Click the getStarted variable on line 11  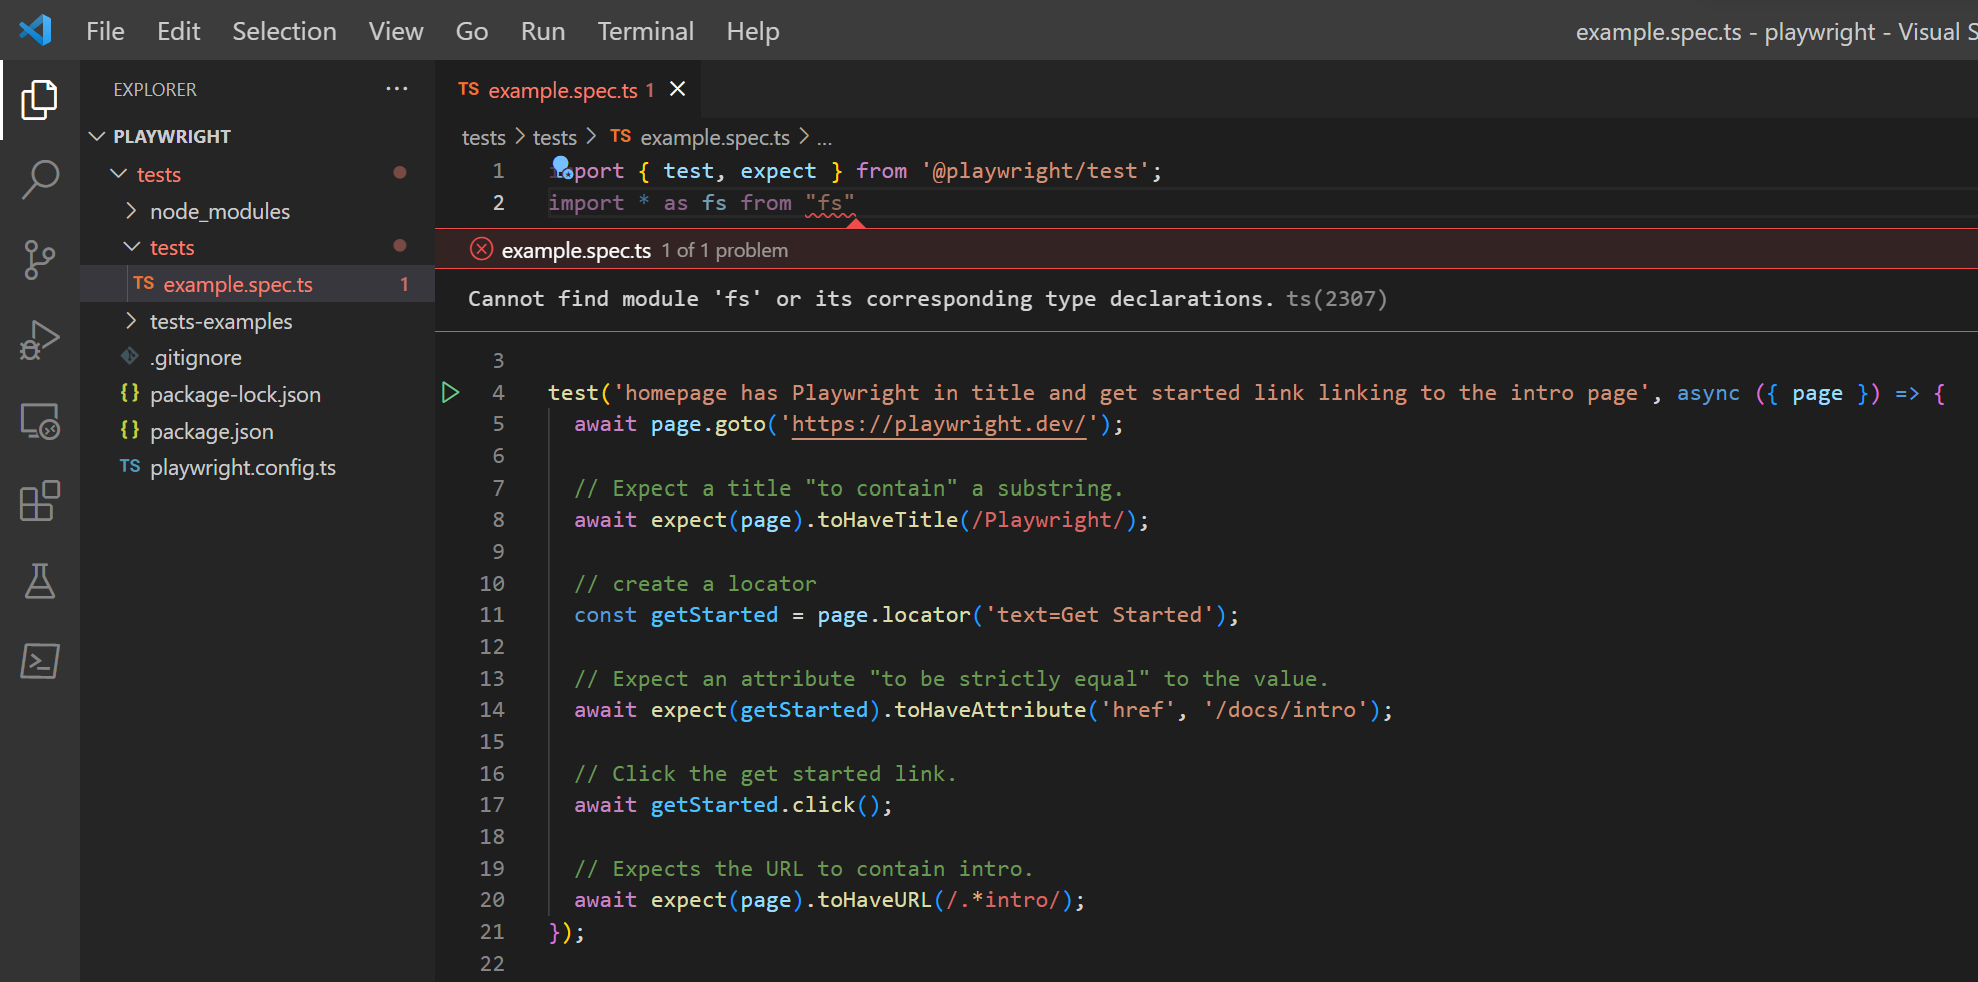(714, 615)
